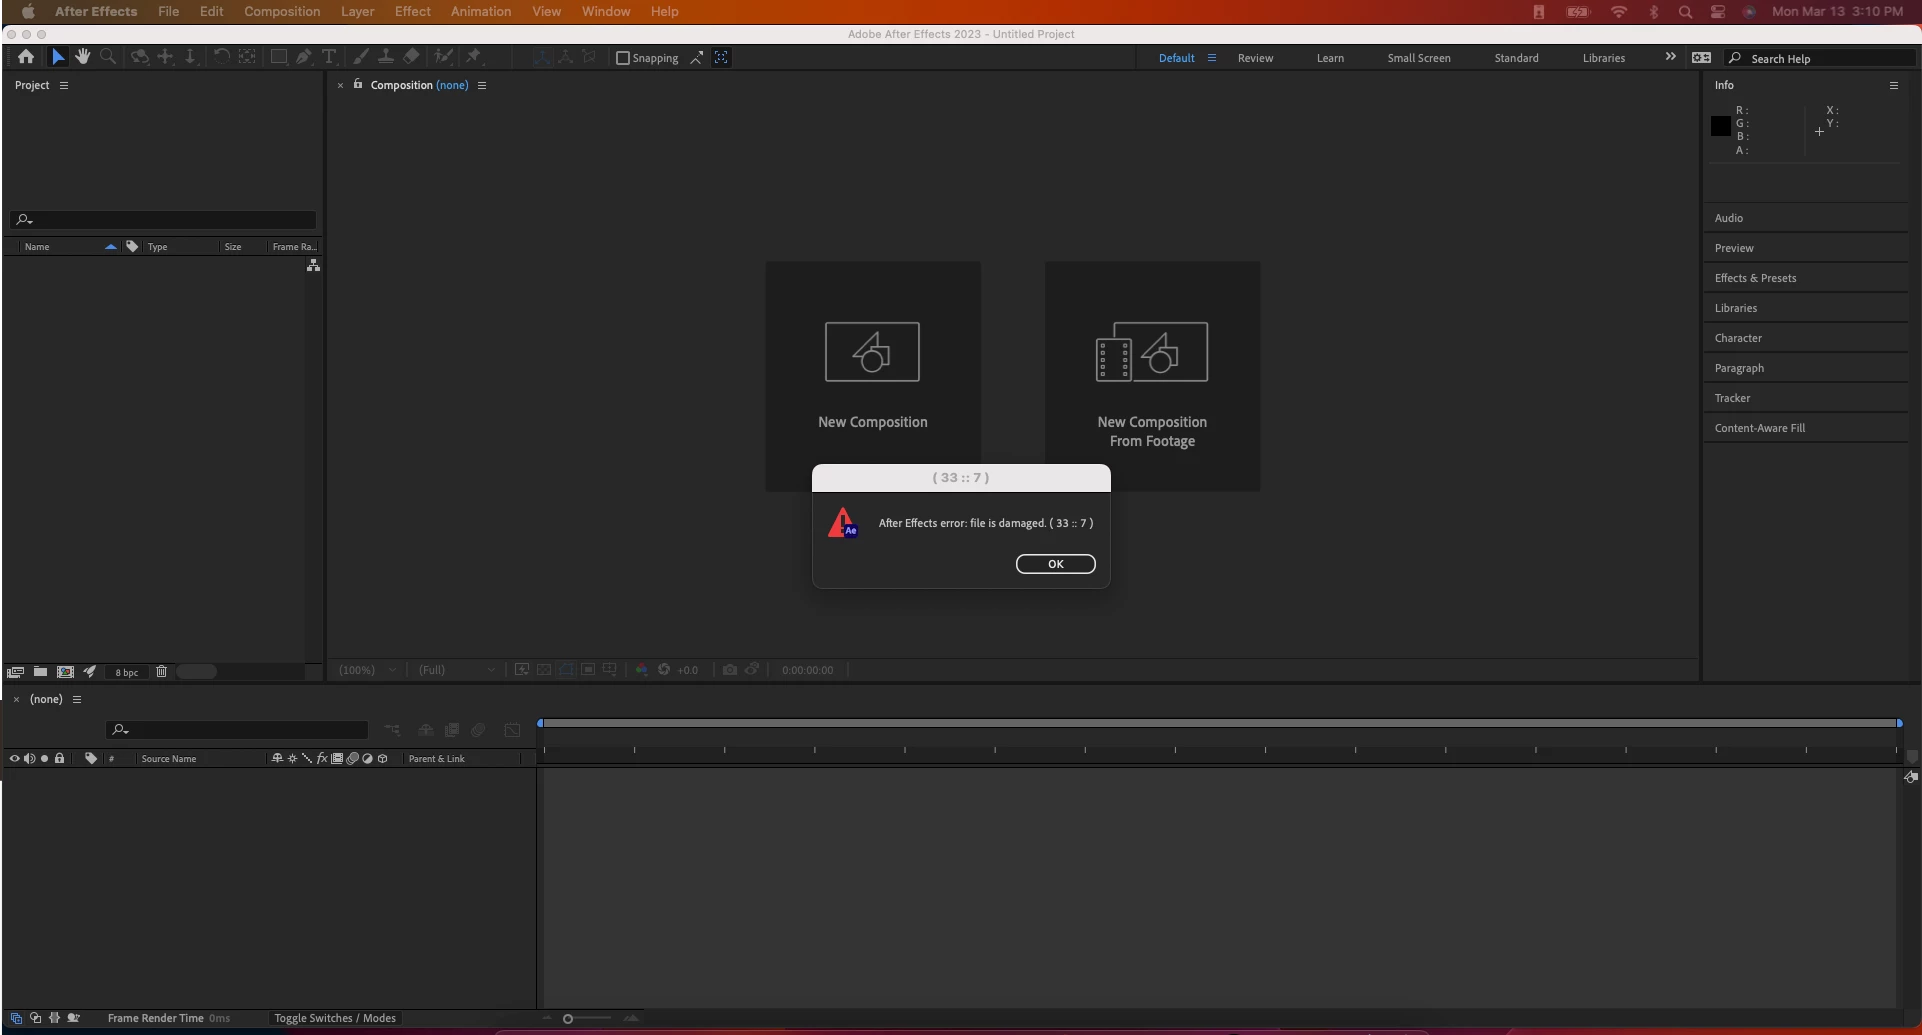Toggle snap along edges extending icon
The height and width of the screenshot is (1035, 1922).
[697, 57]
